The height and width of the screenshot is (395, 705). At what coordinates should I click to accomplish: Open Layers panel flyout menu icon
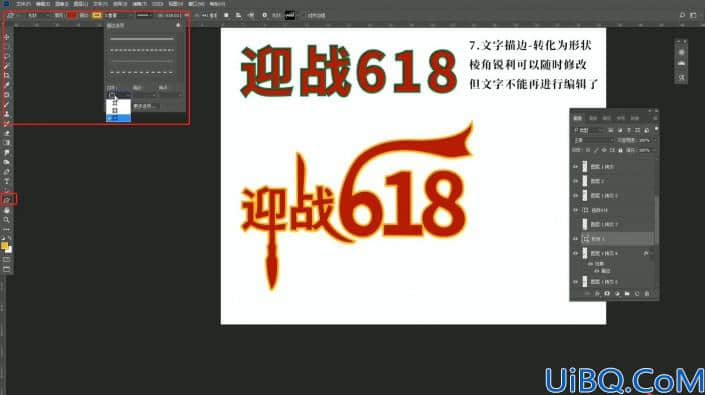655,118
